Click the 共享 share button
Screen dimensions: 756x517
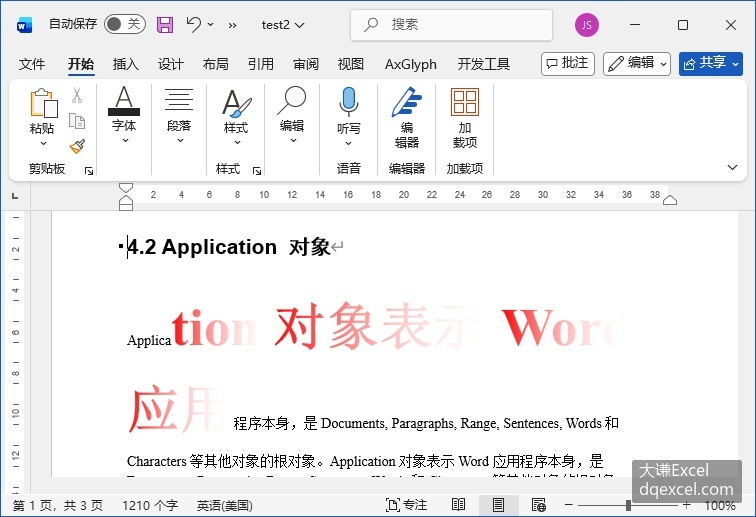coord(711,64)
